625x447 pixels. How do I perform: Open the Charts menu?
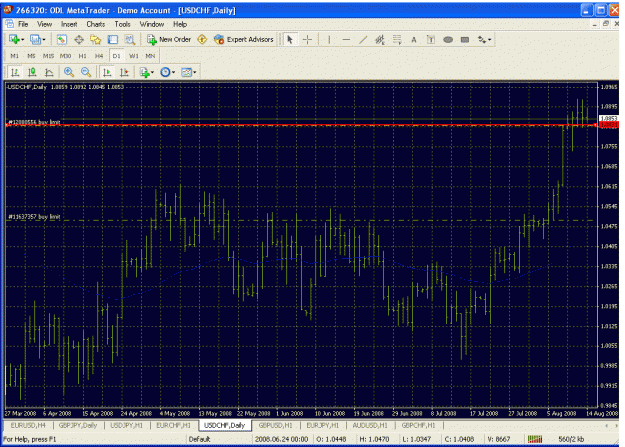[96, 24]
